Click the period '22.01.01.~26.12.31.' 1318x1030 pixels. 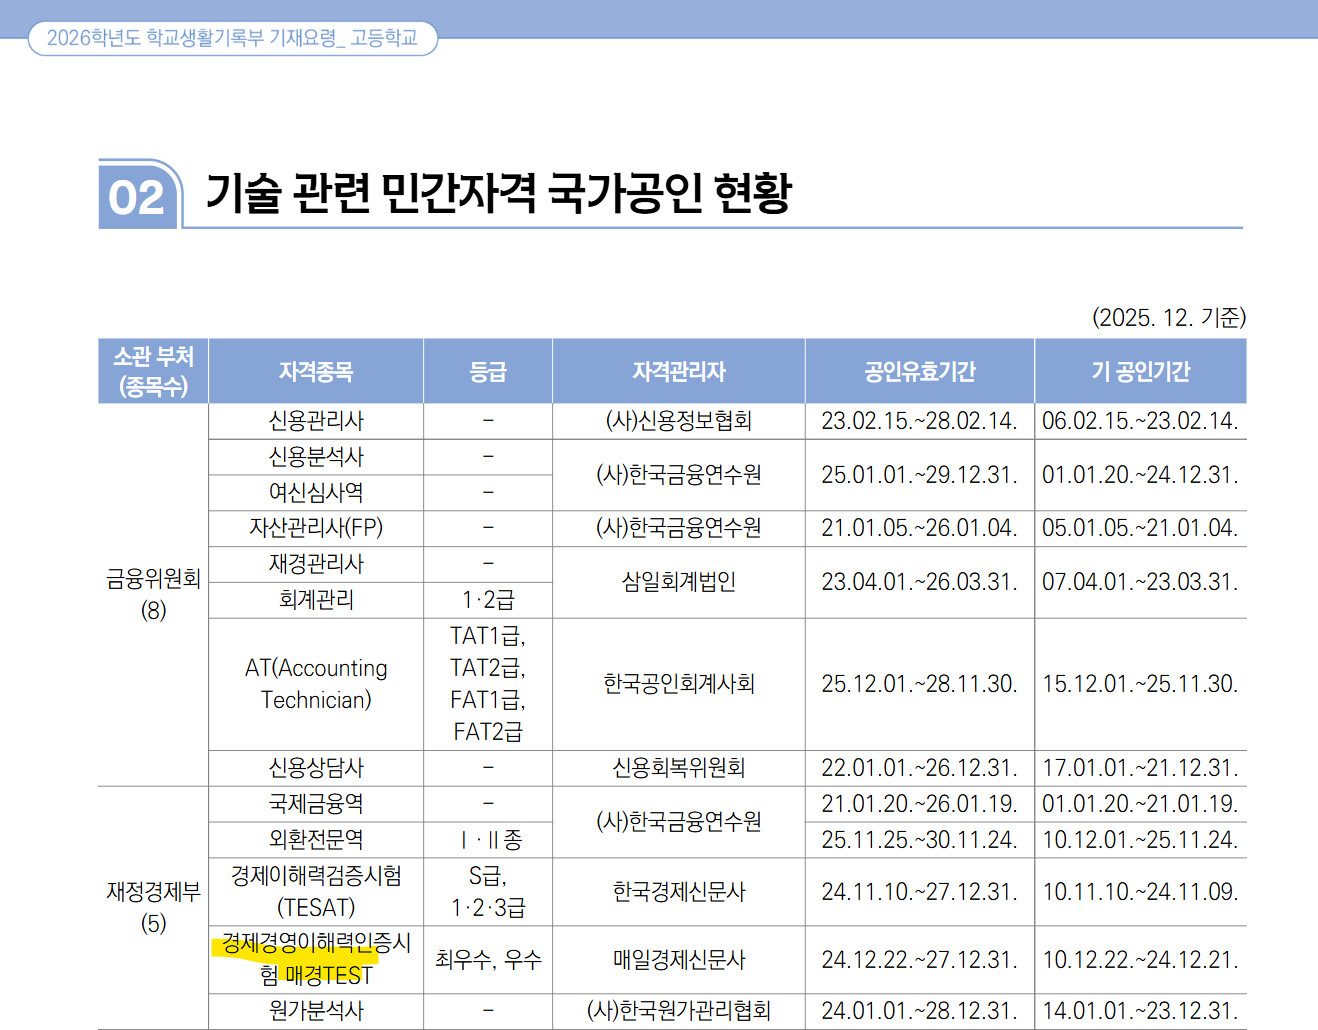point(920,768)
